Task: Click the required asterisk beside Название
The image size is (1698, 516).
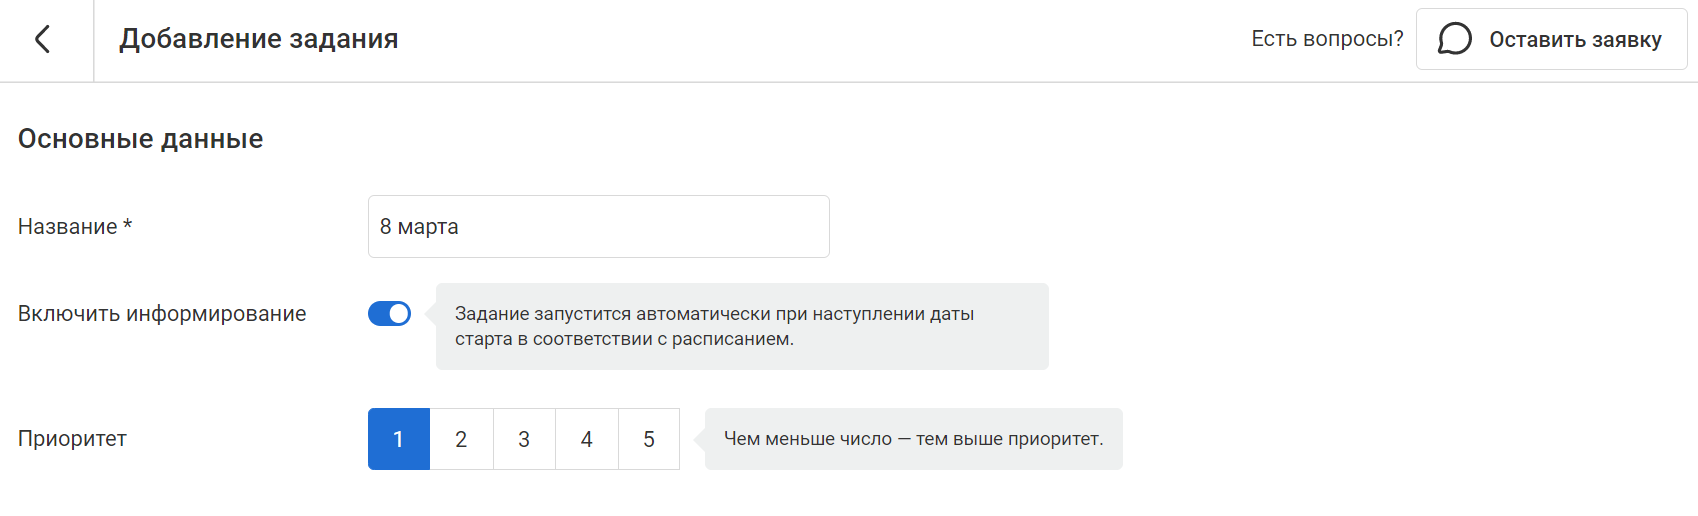Action: tap(127, 225)
